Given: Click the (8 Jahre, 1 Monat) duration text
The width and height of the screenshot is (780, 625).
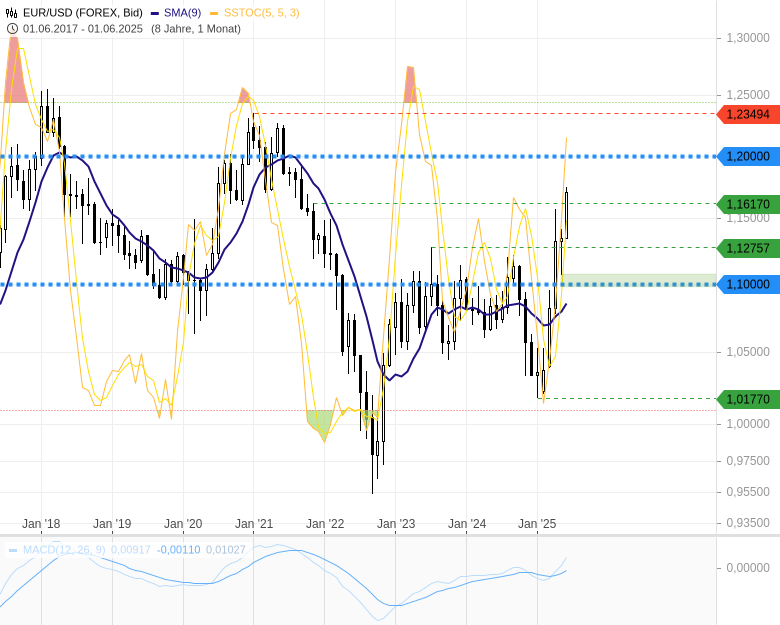Looking at the screenshot, I should pyautogui.click(x=196, y=29).
